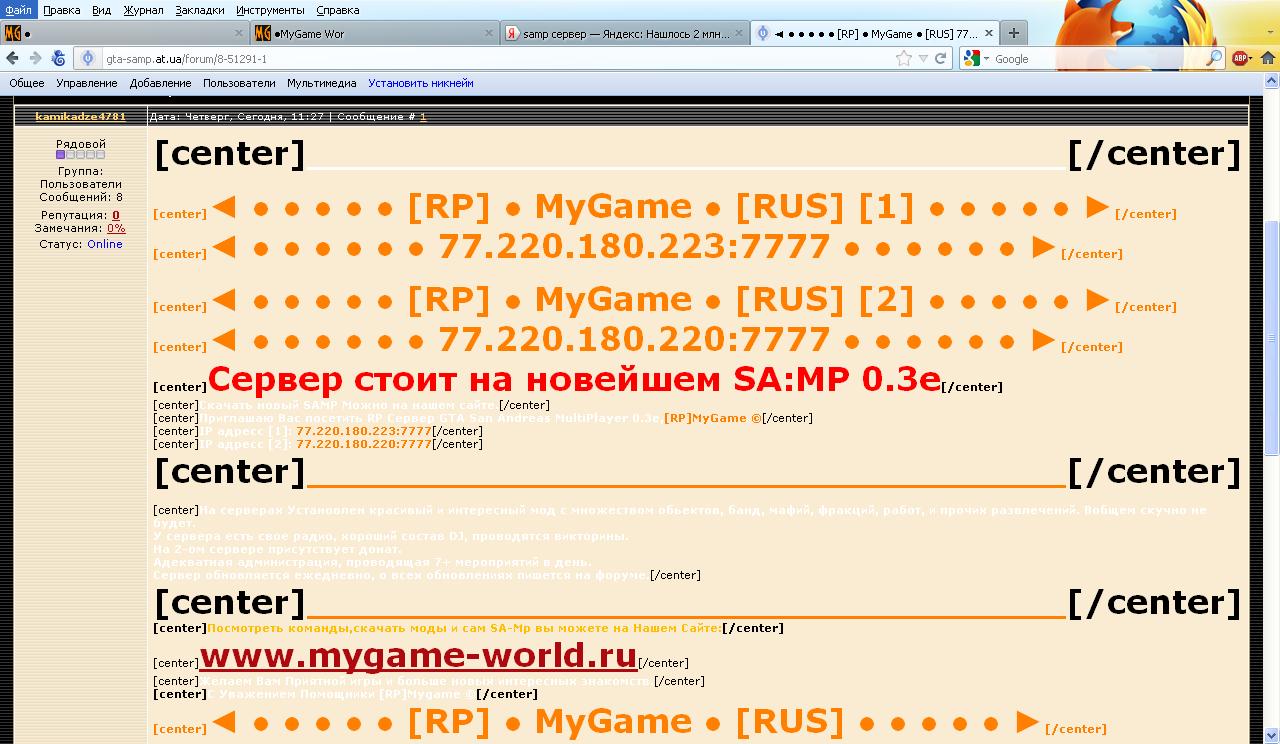Click the site identity icon in the address bar
This screenshot has width=1280, height=744.
(x=89, y=59)
